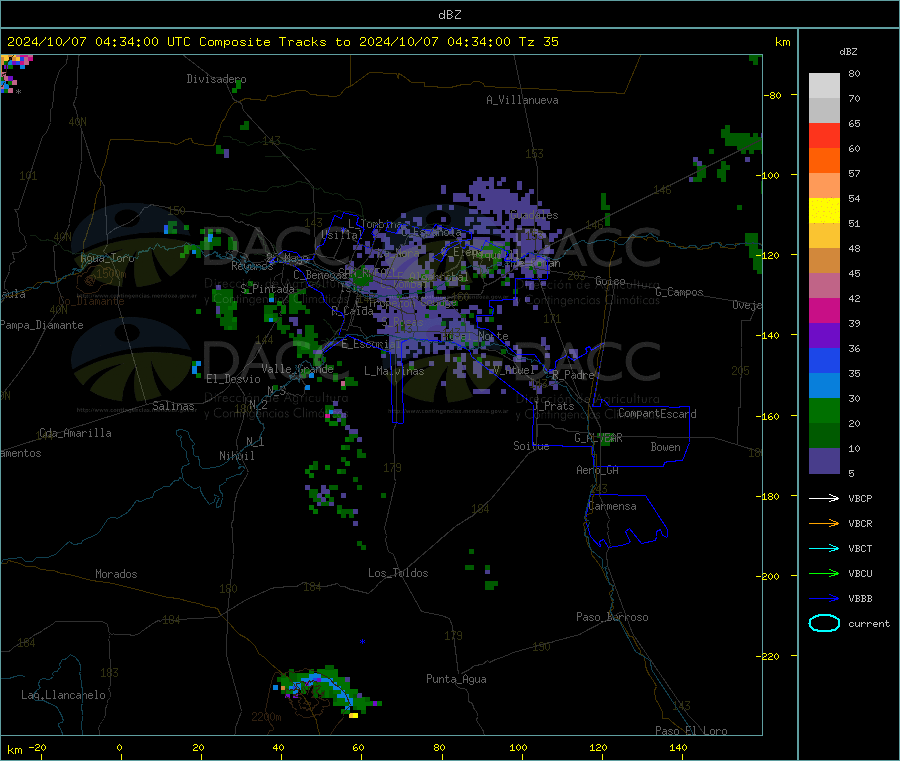This screenshot has width=900, height=761.
Task: Click the 'J_Prats' map label
Action: point(553,406)
